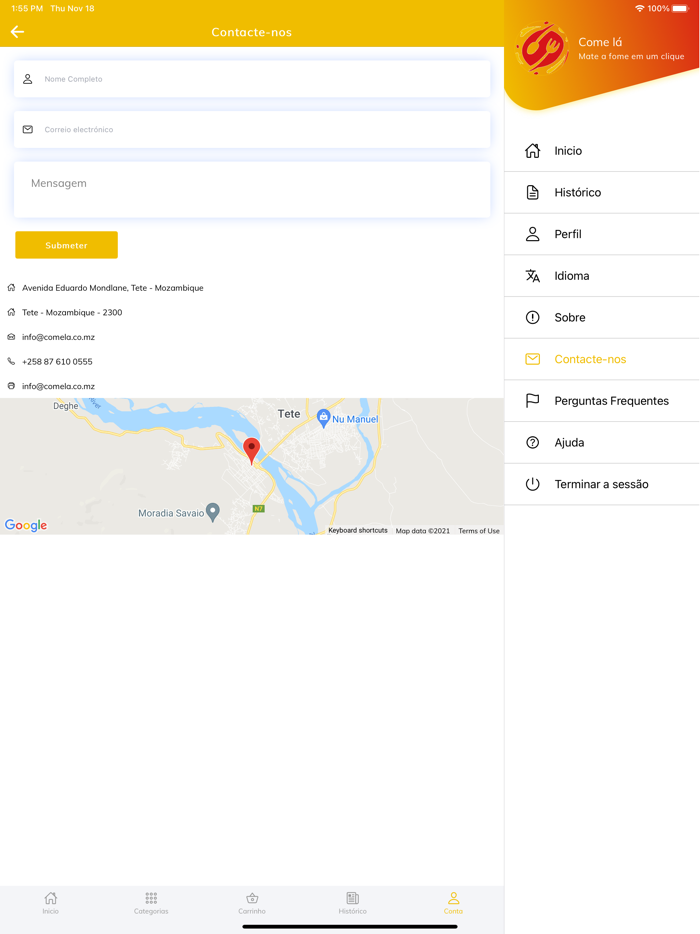The image size is (700, 934).
Task: Open the Conta tab in the bottom bar
Action: (453, 903)
